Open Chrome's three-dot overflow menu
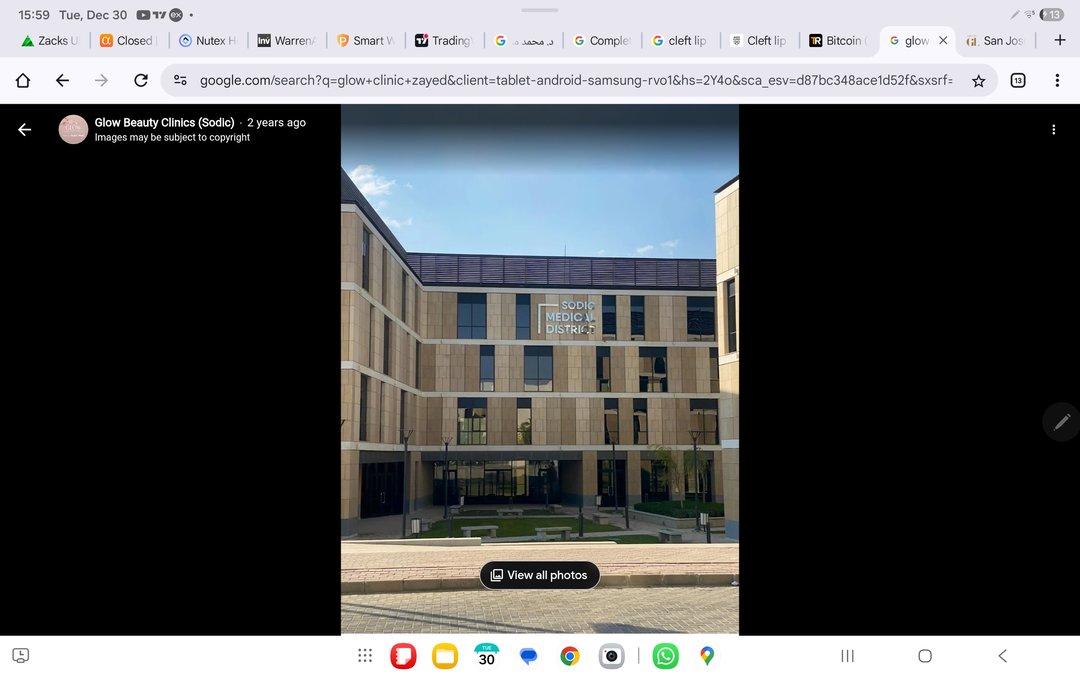The image size is (1080, 675). pyautogui.click(x=1057, y=80)
